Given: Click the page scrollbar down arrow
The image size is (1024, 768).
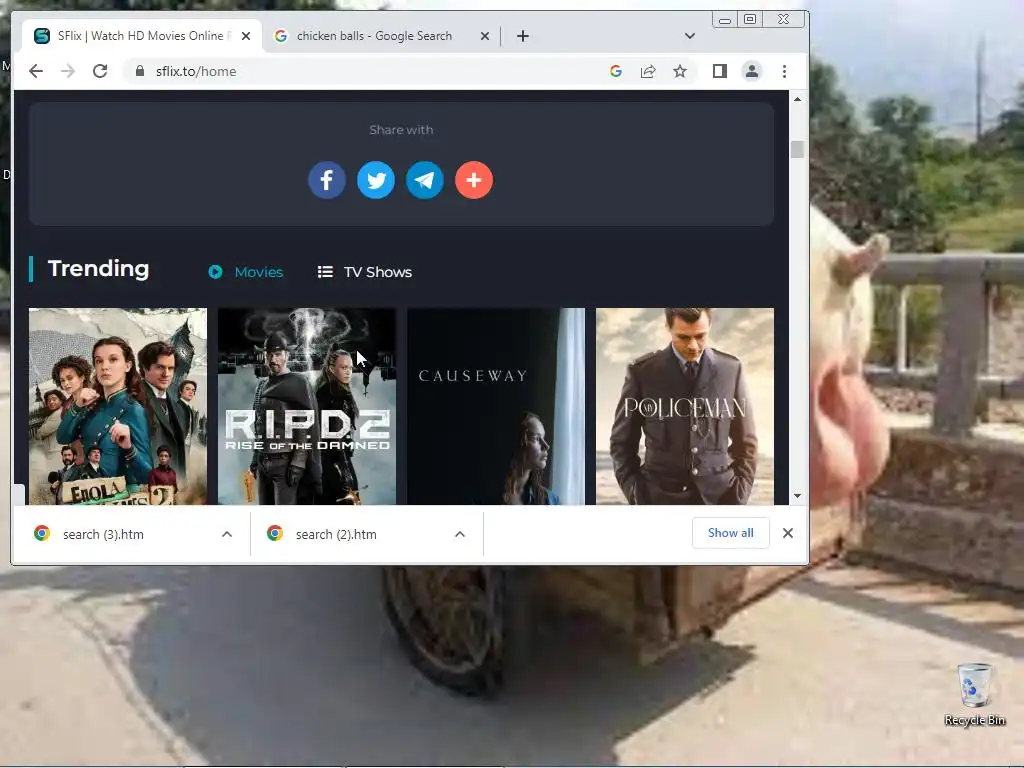Looking at the screenshot, I should click(797, 496).
